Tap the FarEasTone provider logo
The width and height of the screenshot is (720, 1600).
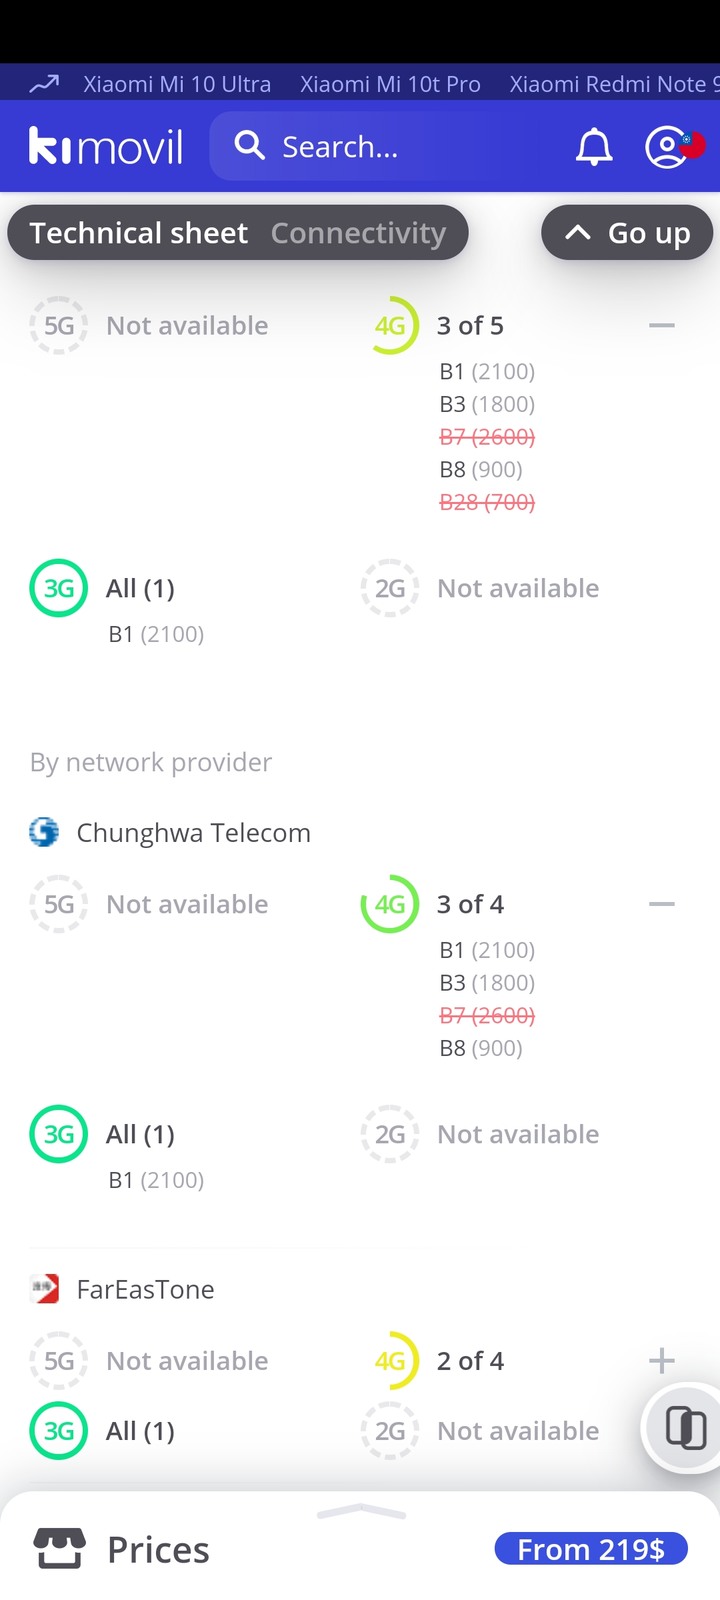tap(44, 1289)
